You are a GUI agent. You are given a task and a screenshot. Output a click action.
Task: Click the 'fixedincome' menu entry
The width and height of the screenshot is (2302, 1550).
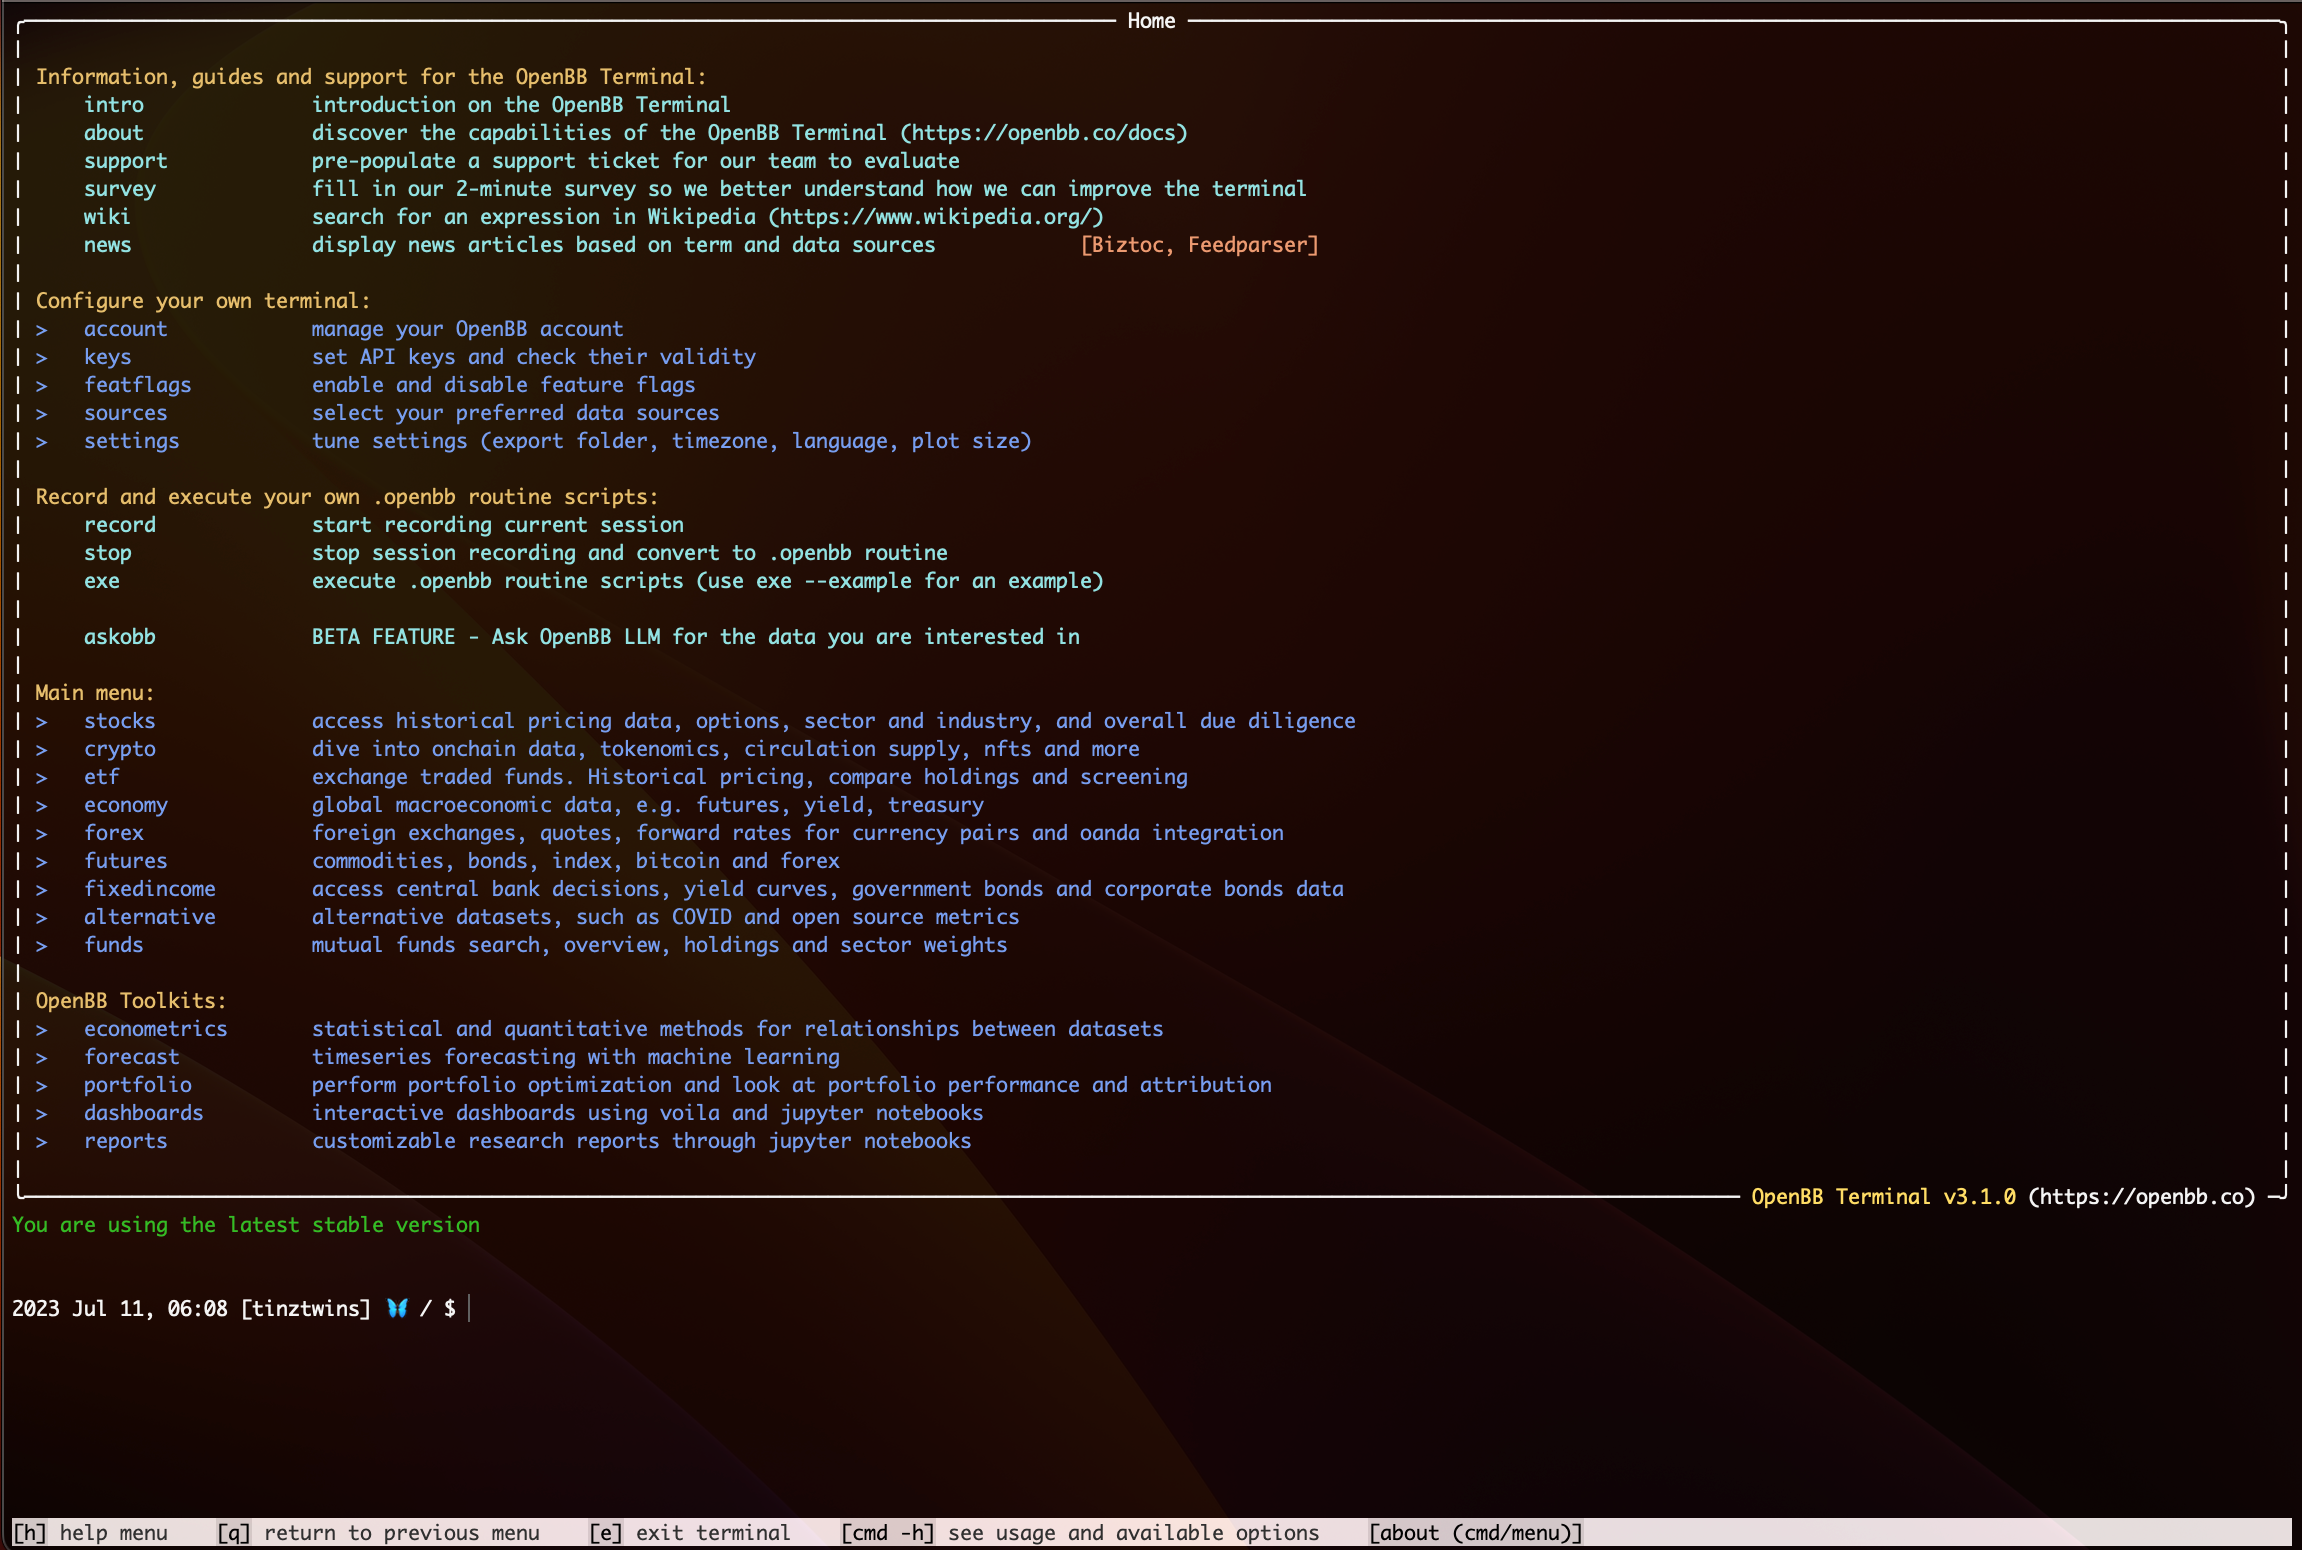(x=150, y=889)
